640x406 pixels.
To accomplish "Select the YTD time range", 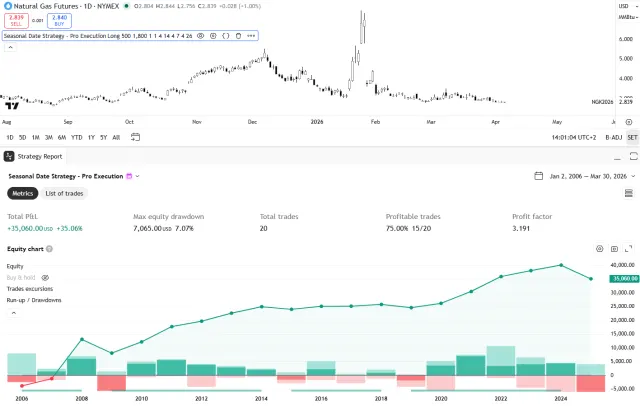I will click(77, 138).
